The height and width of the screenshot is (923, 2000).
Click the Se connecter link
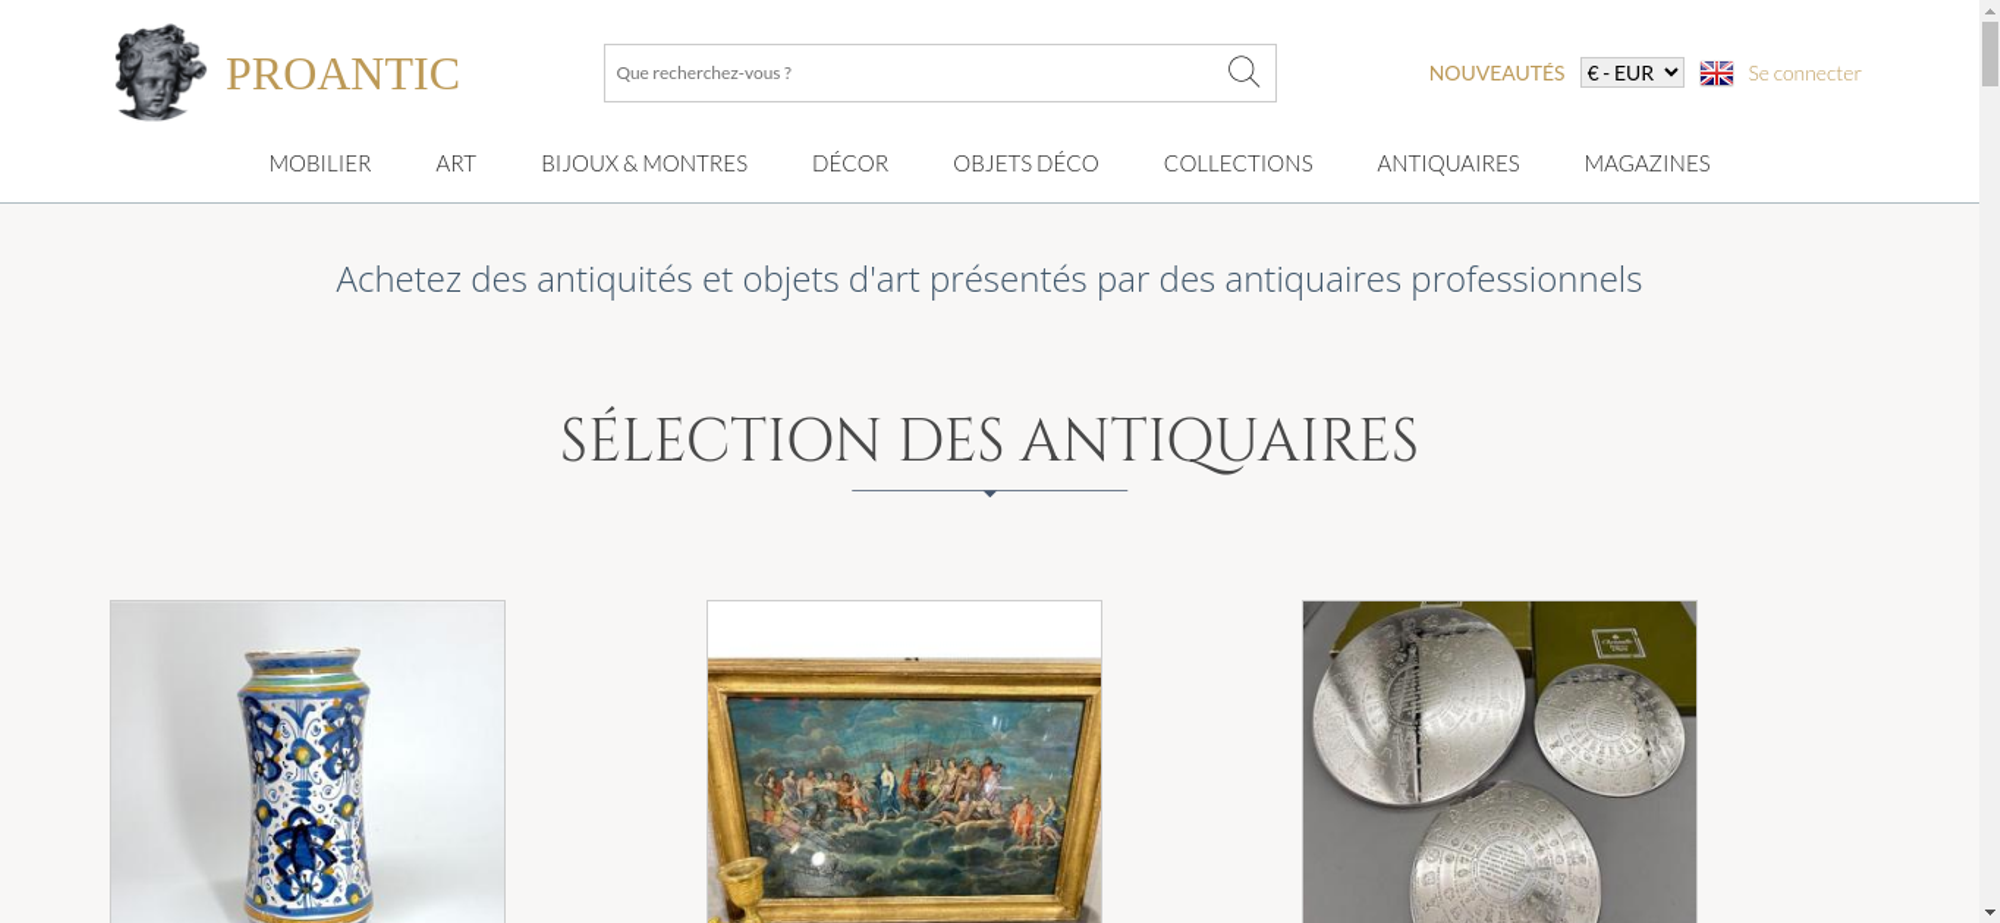pyautogui.click(x=1804, y=73)
